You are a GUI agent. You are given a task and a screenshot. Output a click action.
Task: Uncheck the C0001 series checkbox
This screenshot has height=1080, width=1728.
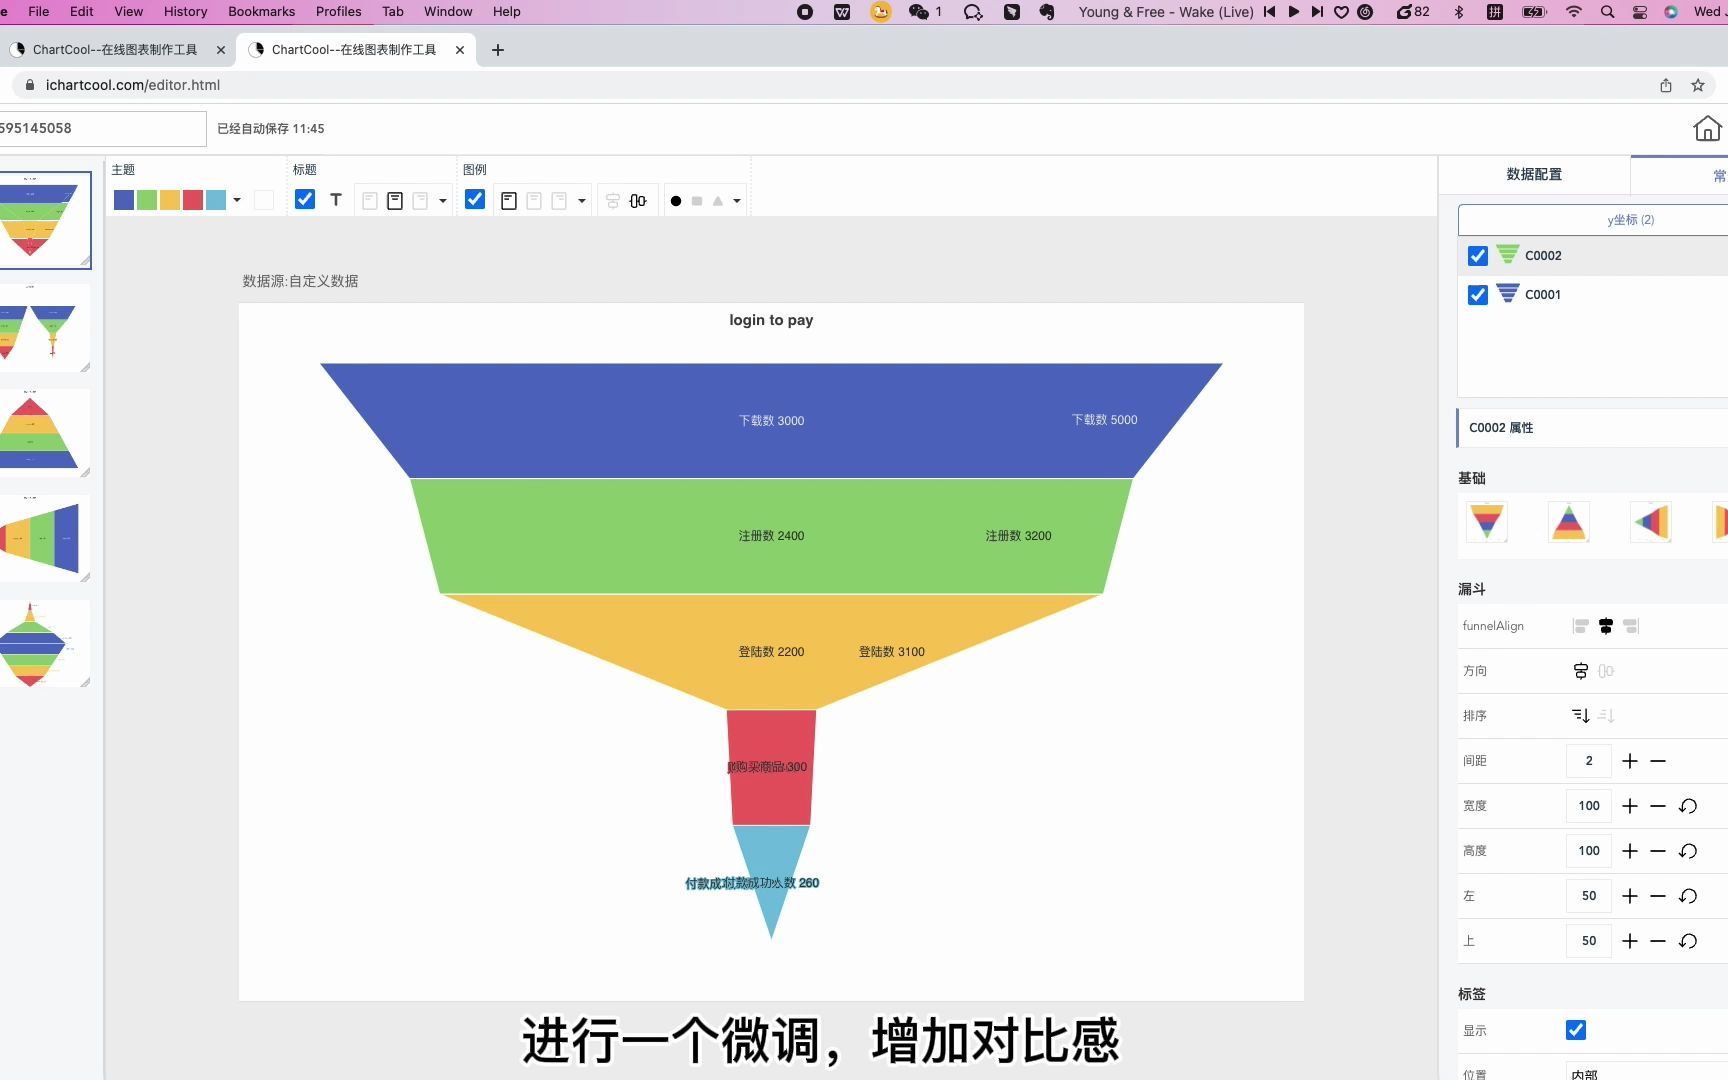(x=1477, y=295)
